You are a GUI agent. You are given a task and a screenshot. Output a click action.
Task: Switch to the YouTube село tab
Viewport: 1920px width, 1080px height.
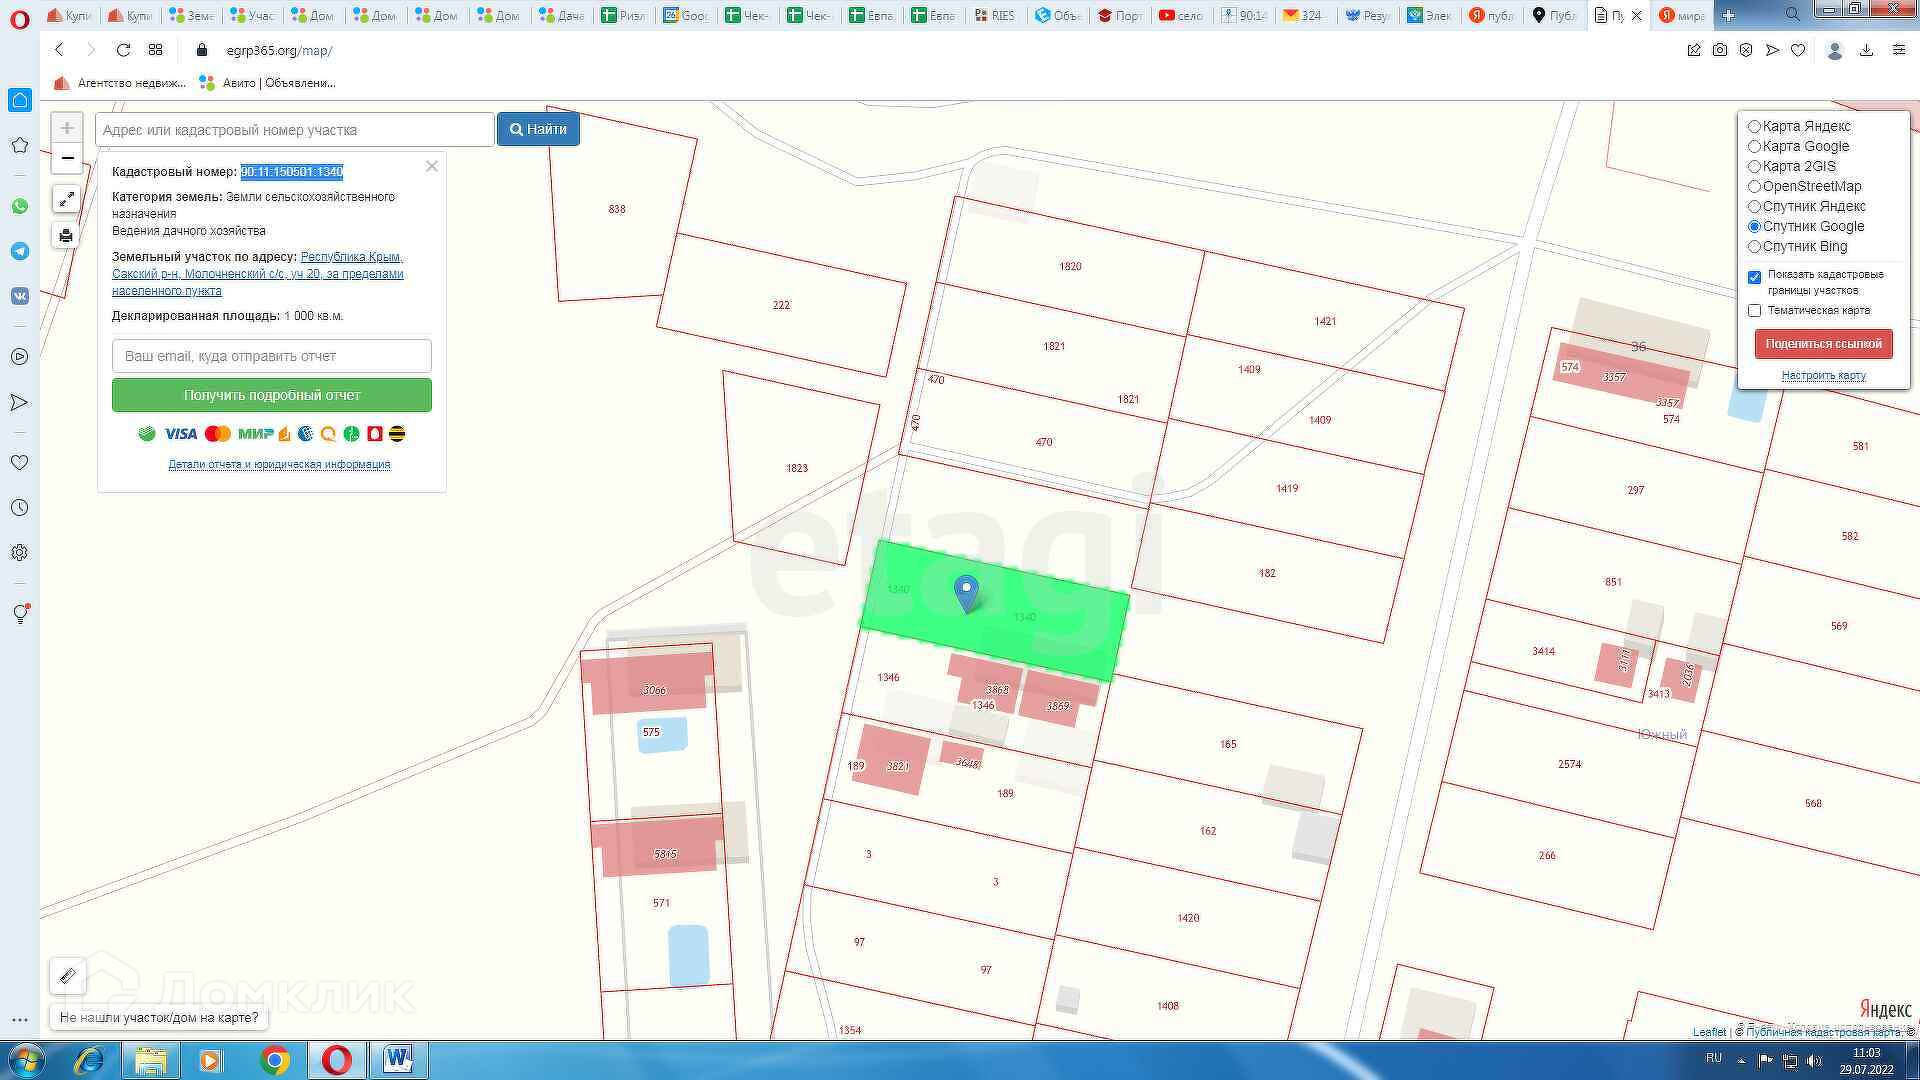(1180, 15)
